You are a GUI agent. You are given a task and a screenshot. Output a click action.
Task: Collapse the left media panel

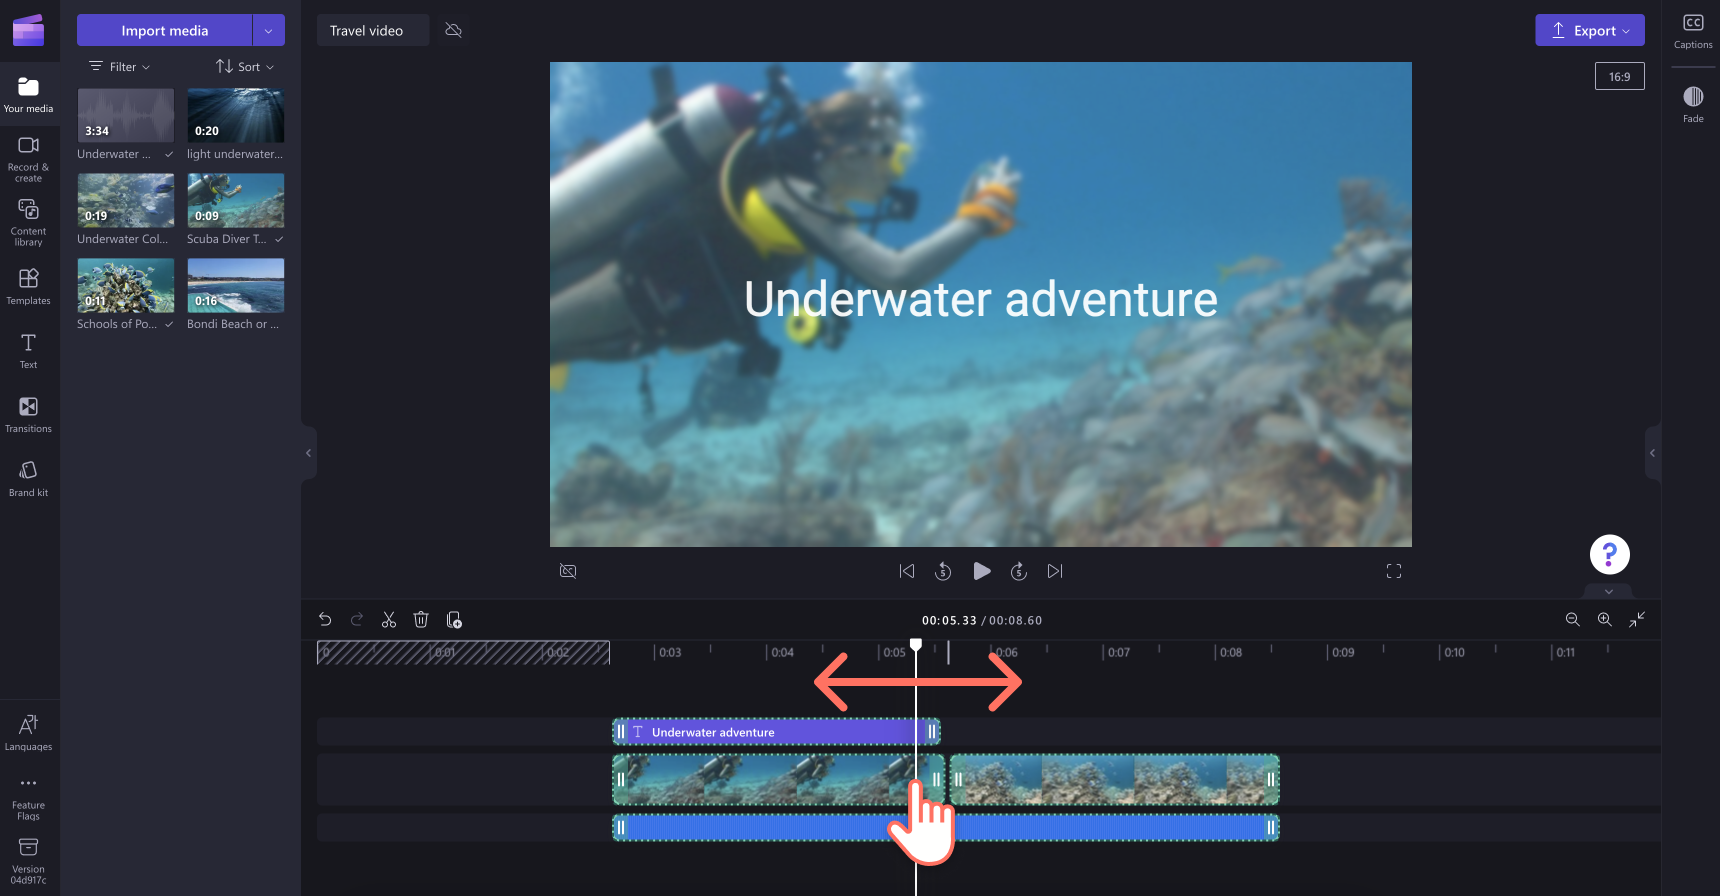[x=308, y=453]
